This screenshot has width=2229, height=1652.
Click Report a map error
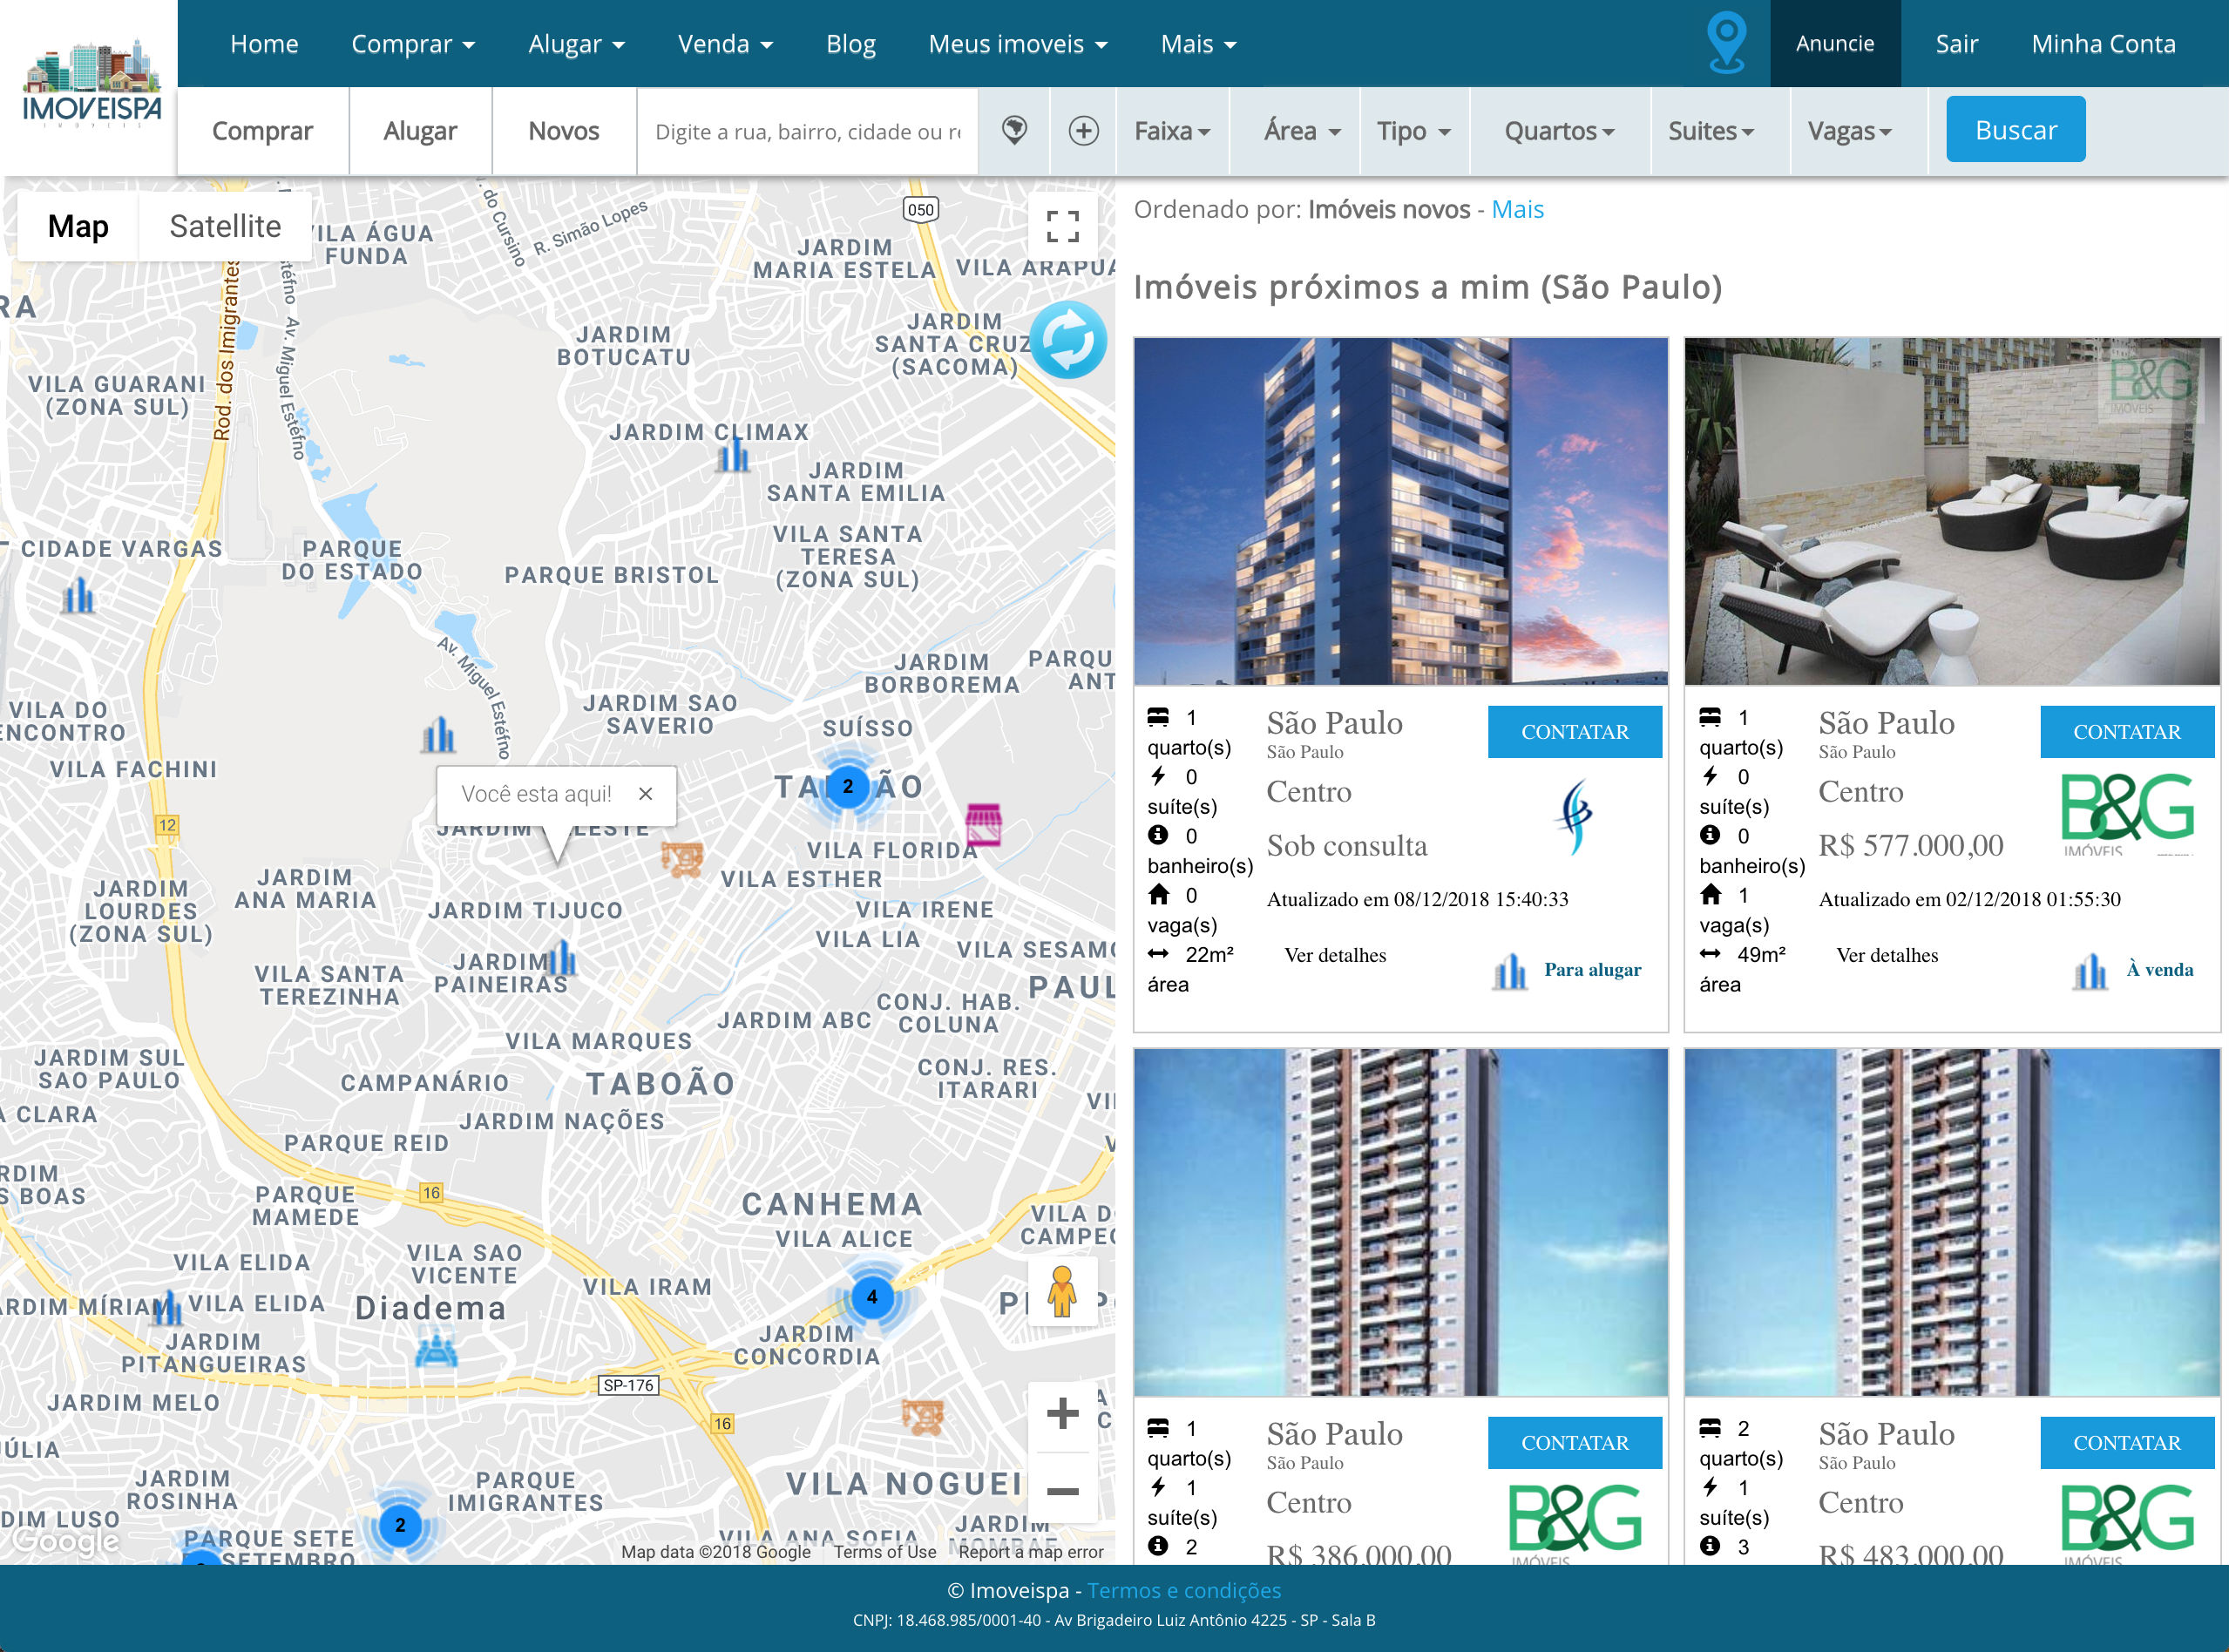(1030, 1551)
